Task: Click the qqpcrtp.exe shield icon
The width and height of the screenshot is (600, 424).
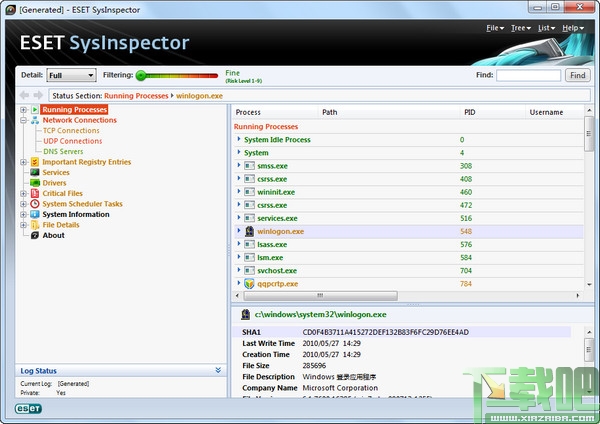Action: tap(249, 284)
